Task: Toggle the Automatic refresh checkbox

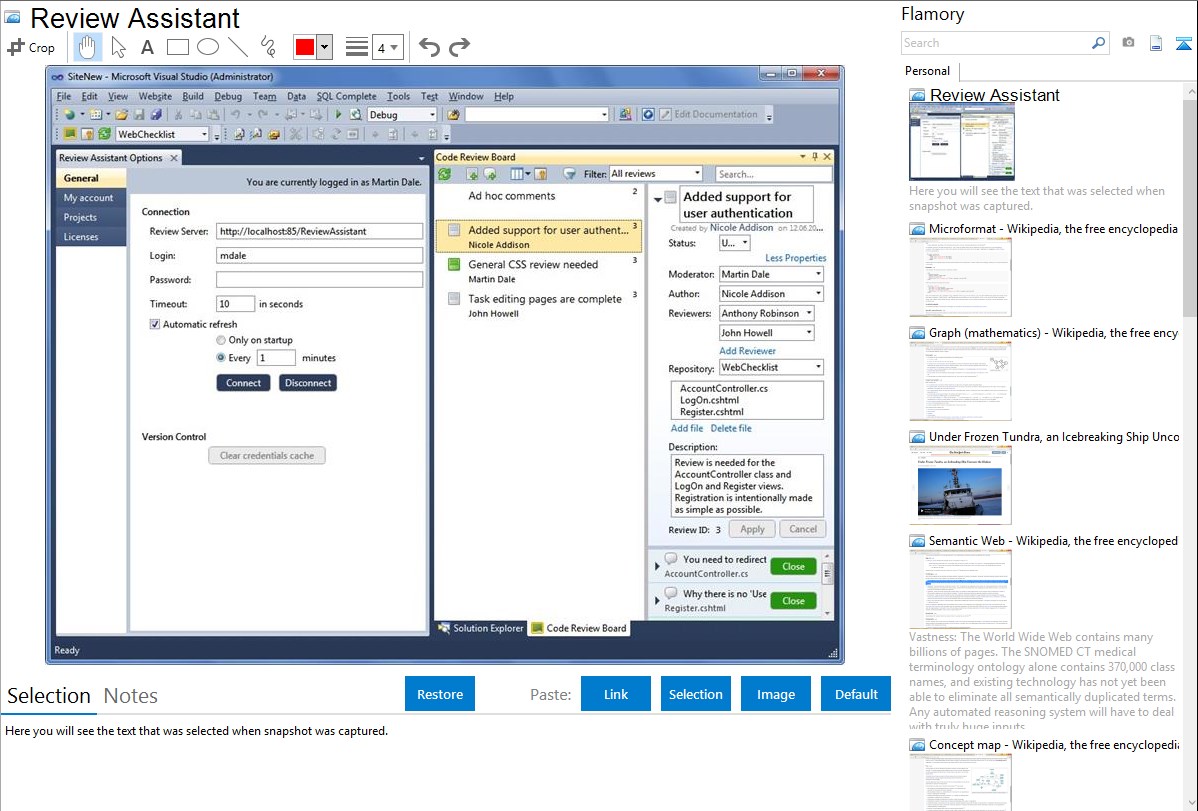Action: pos(155,324)
